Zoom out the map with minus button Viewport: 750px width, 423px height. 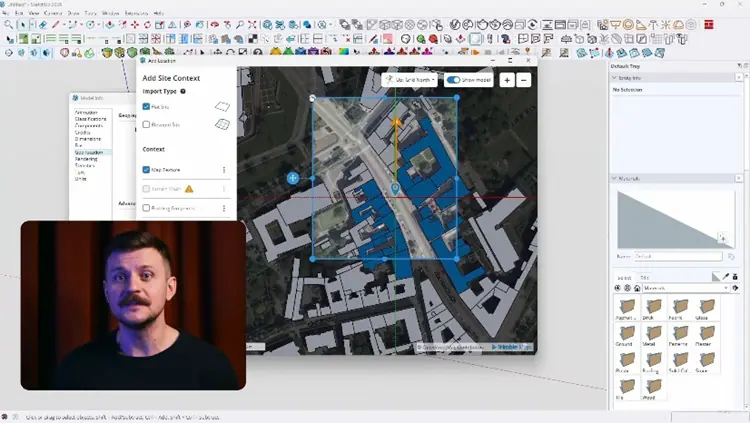(524, 80)
